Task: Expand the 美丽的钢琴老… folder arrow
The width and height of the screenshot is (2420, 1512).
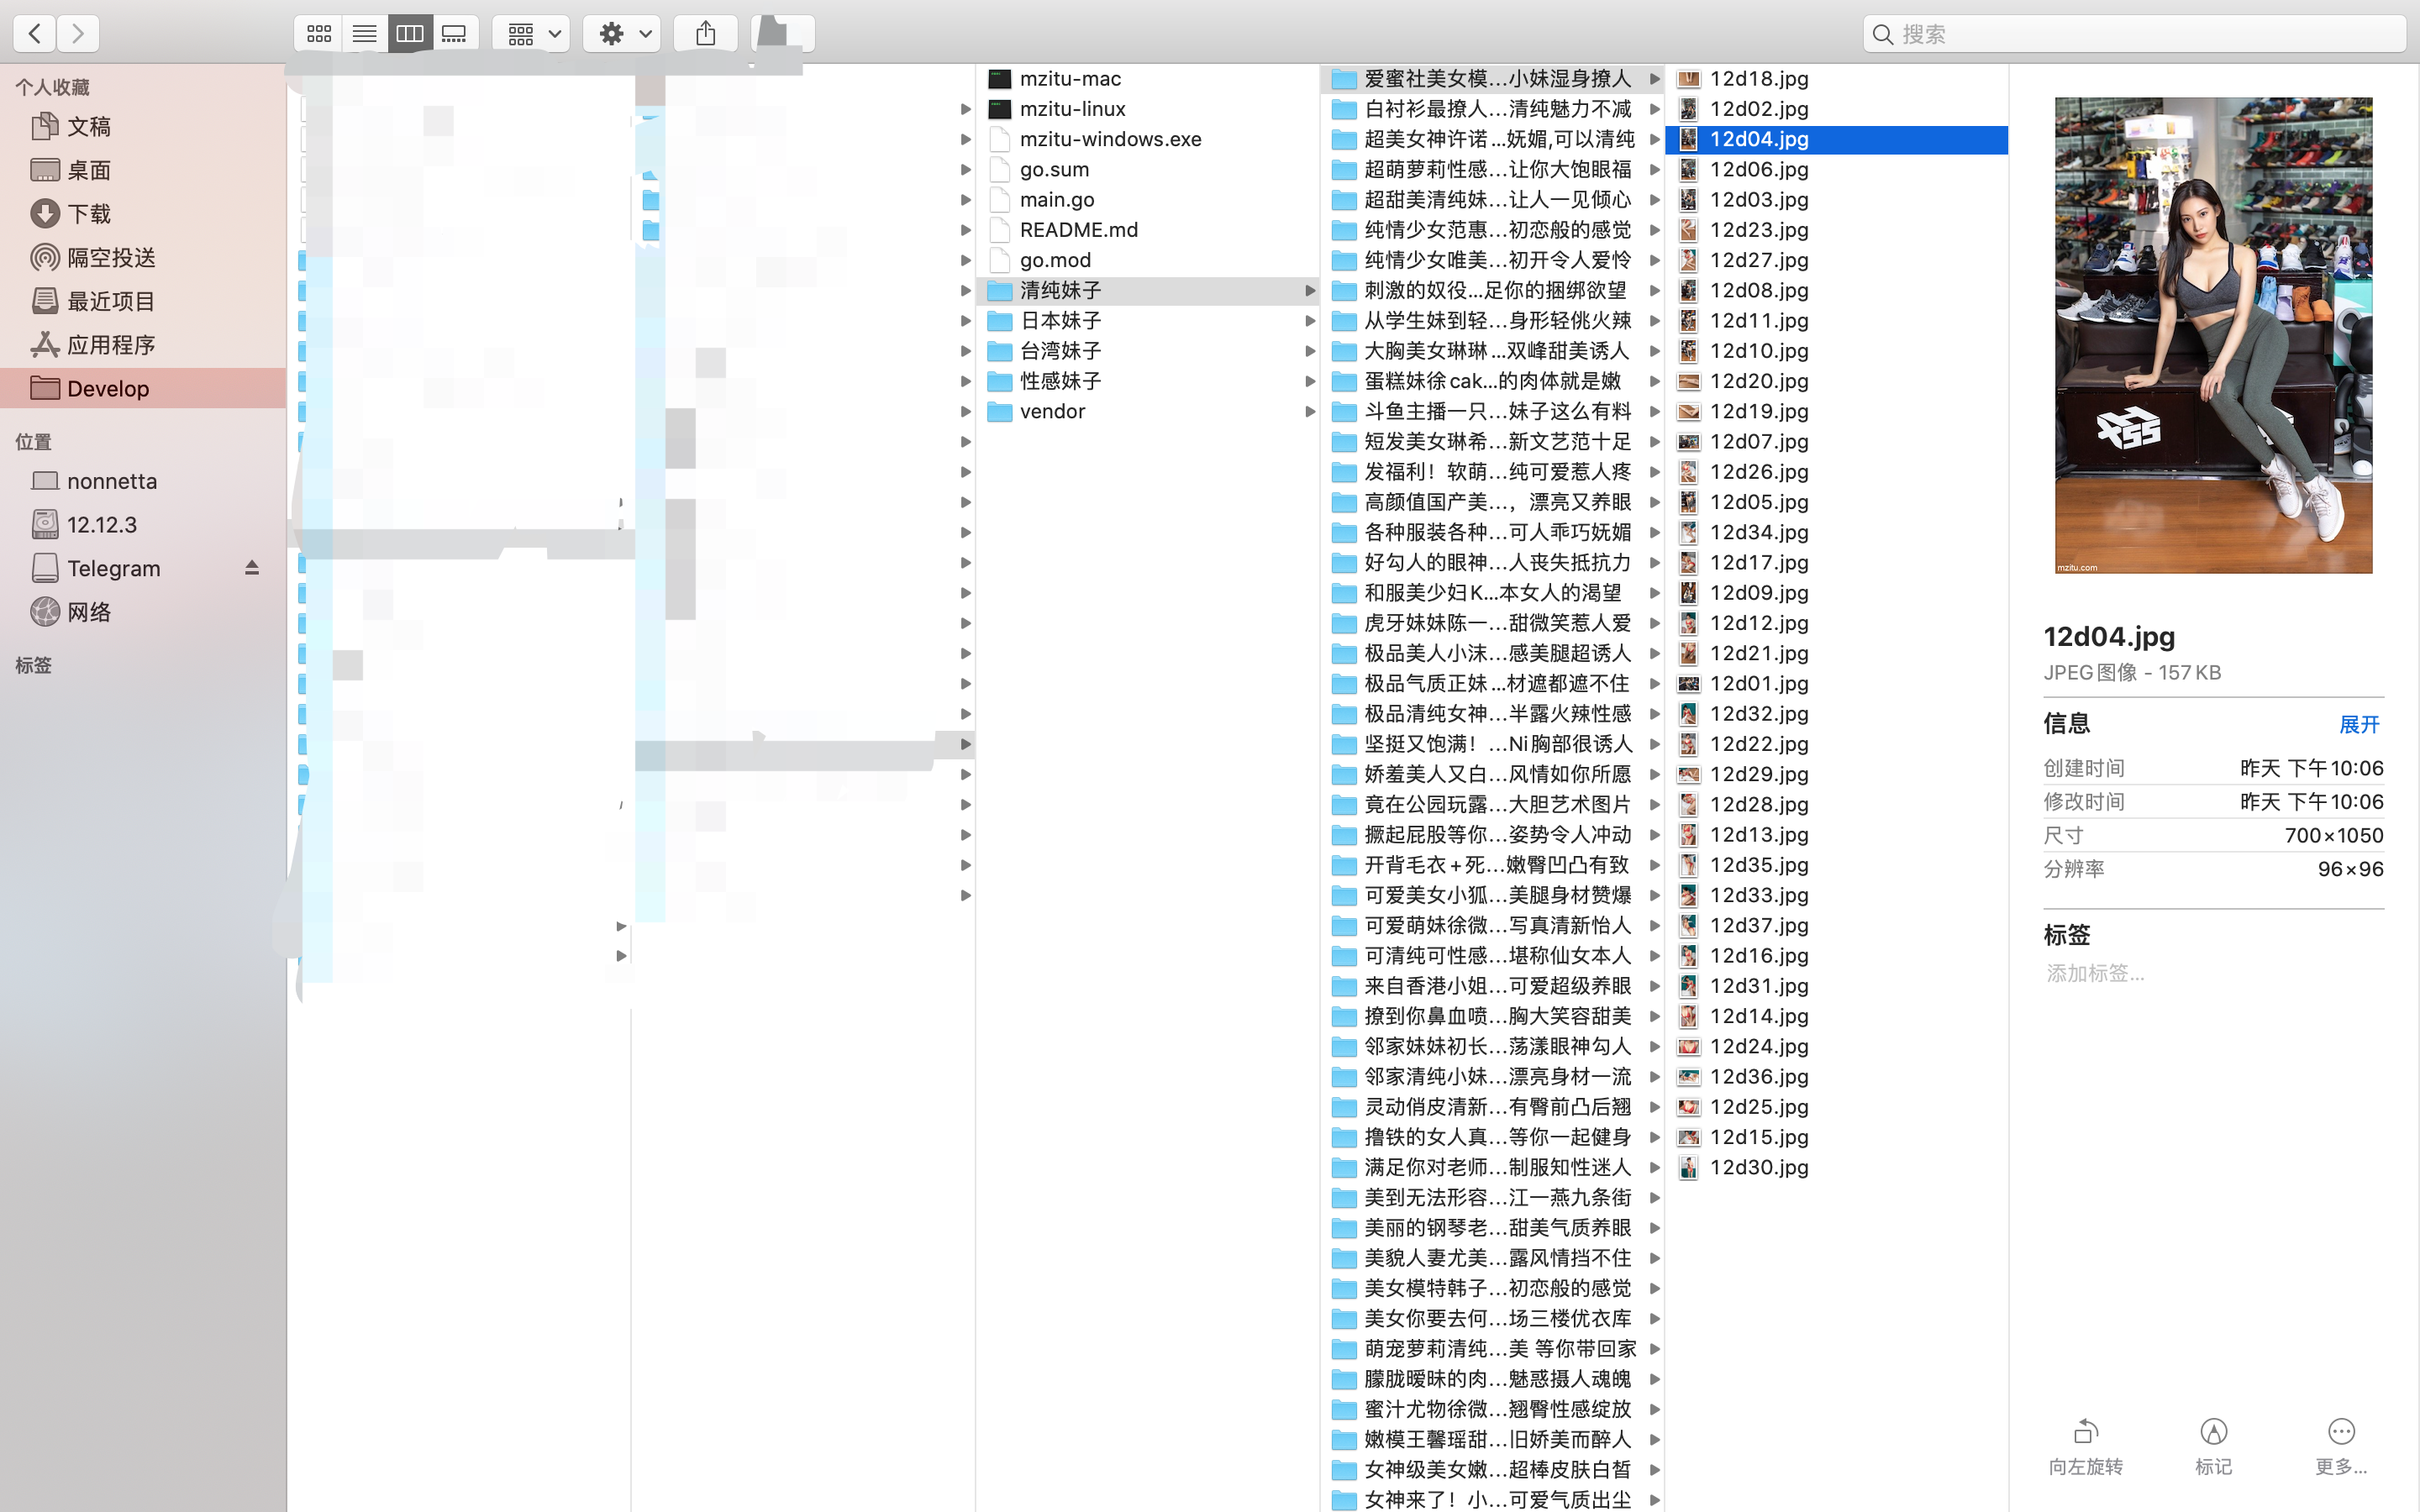Action: coord(1654,1228)
